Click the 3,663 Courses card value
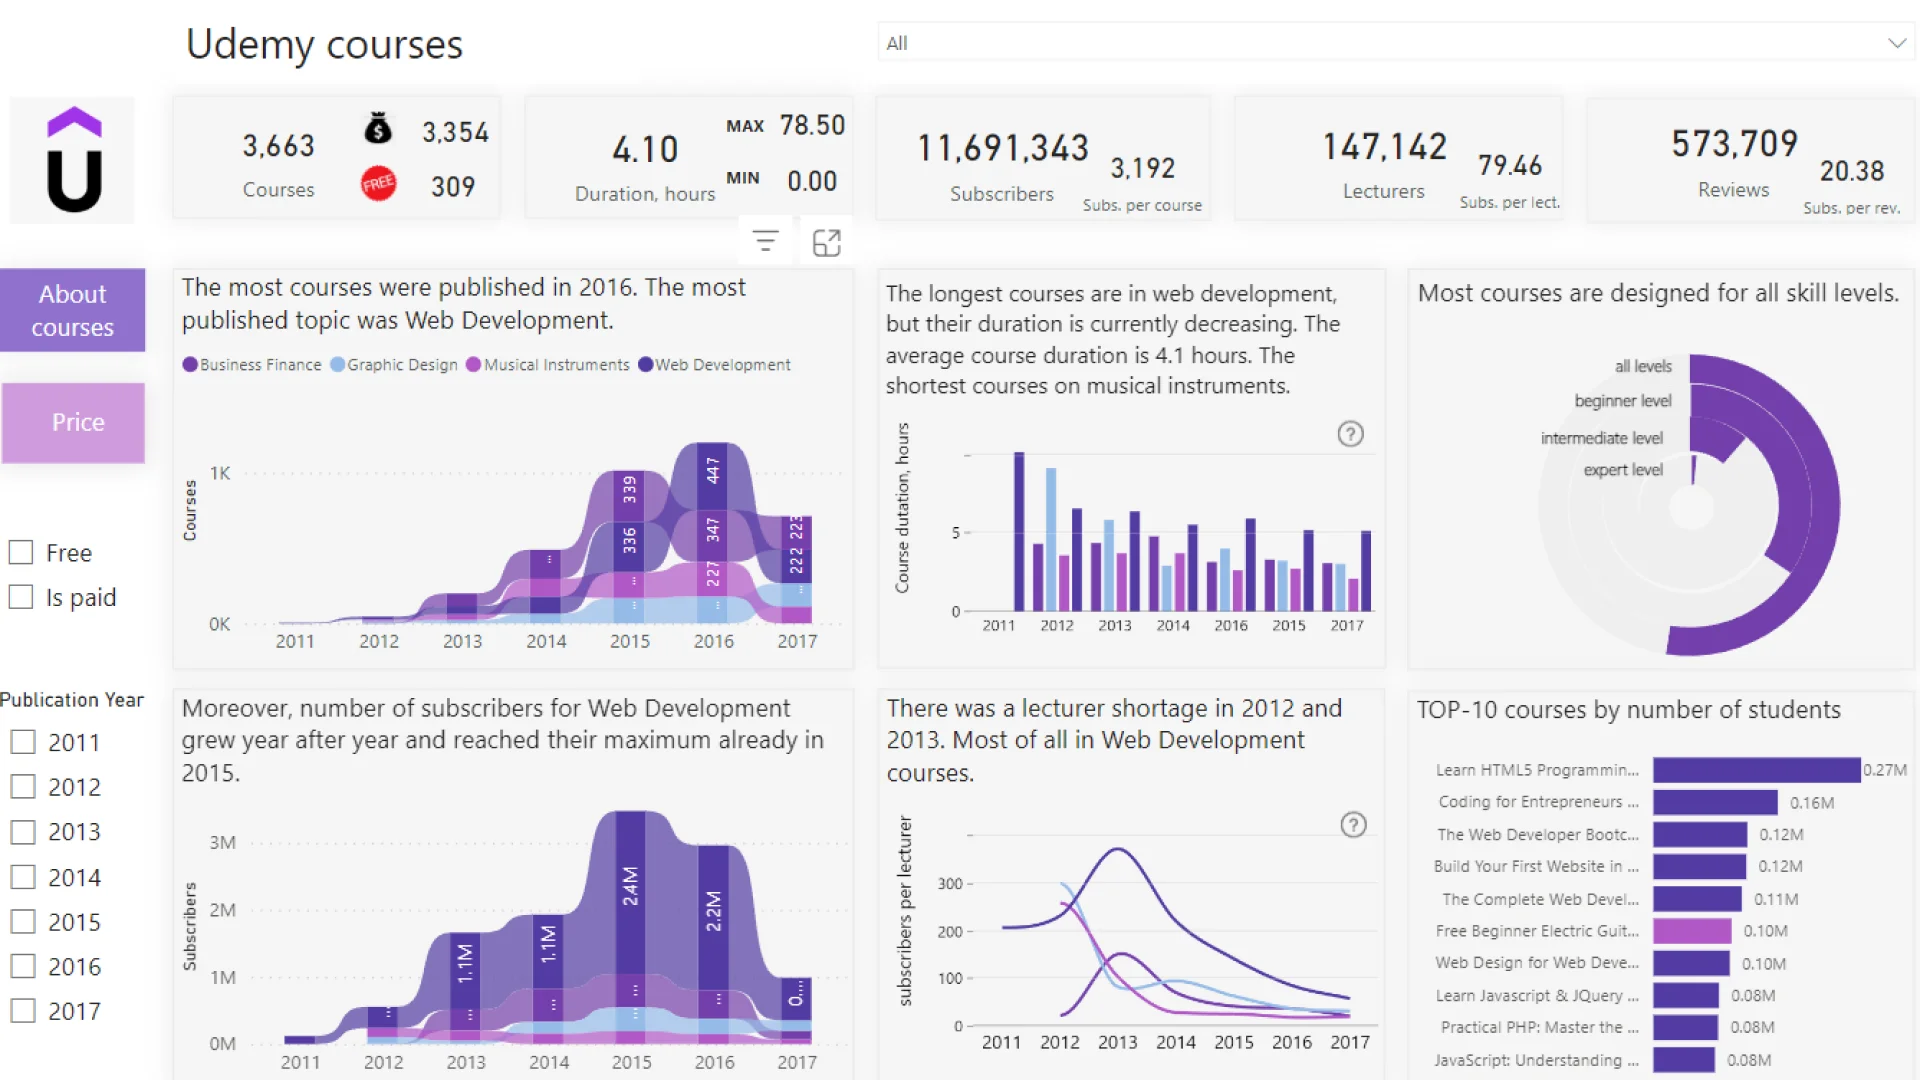 (278, 146)
